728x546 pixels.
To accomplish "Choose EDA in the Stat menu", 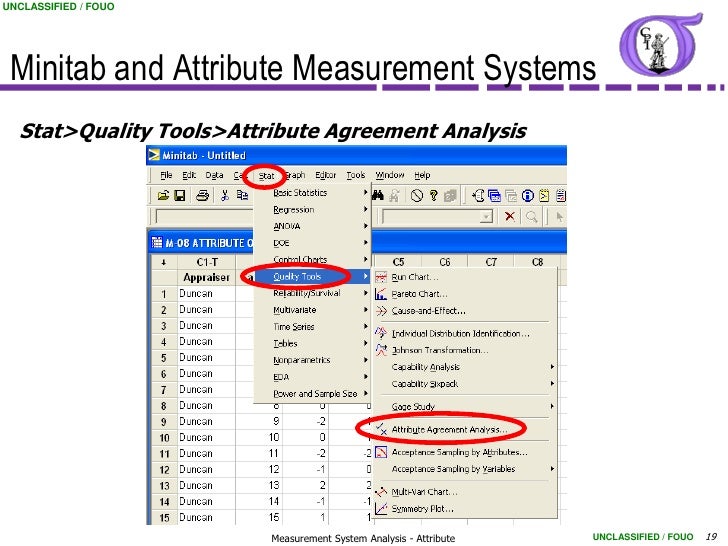I will (x=313, y=377).
